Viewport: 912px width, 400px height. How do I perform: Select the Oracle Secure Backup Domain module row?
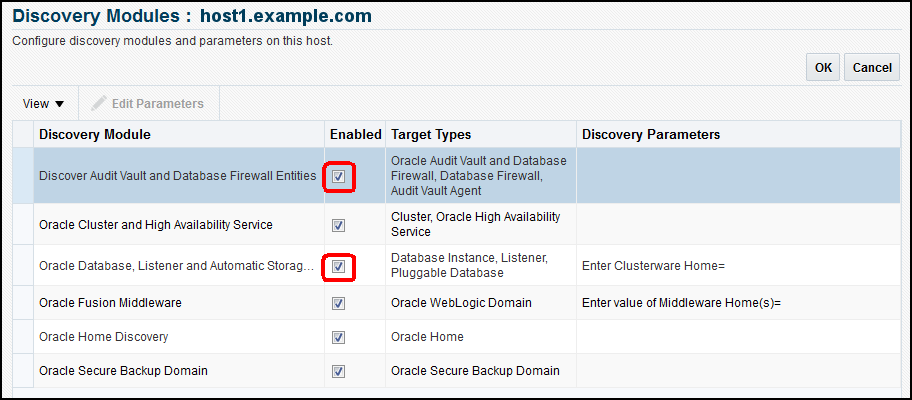tap(123, 371)
